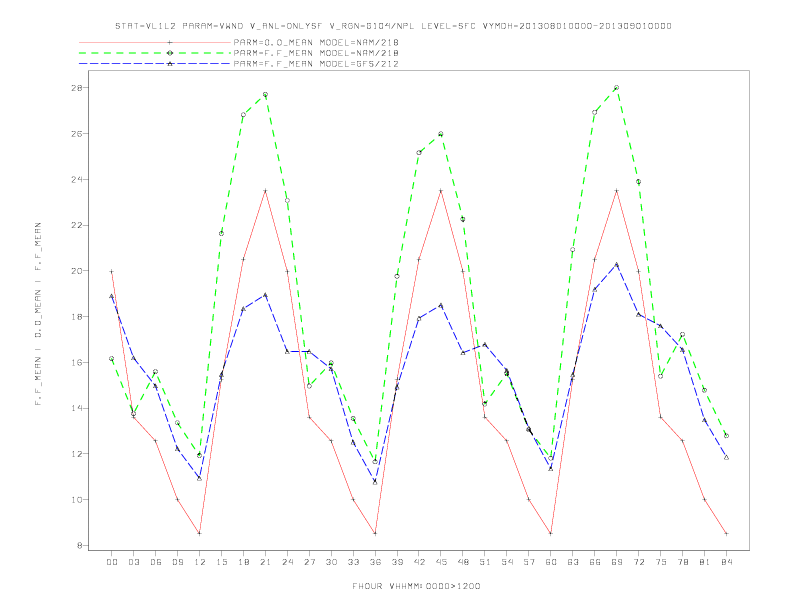792x612 pixels.
Task: Click red observed minimum point at hour 12
Action: pos(200,533)
